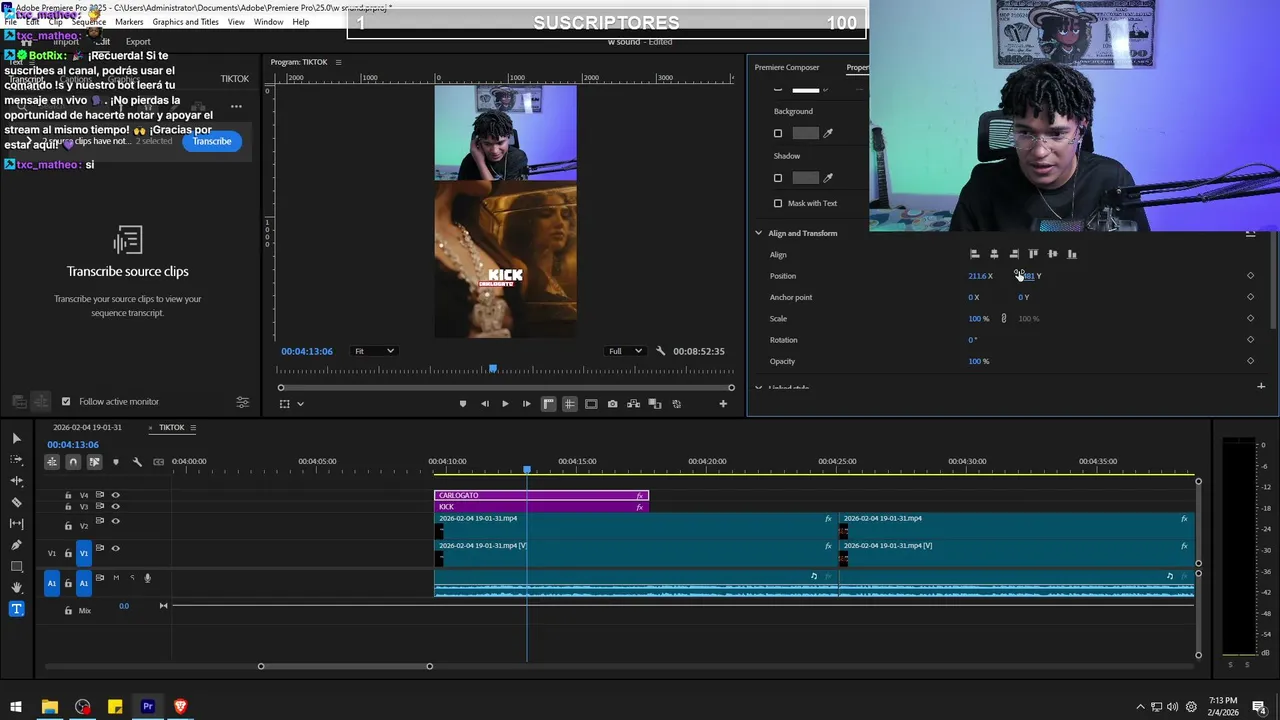Export frame with camera icon
Image resolution: width=1280 pixels, height=720 pixels.
[612, 404]
